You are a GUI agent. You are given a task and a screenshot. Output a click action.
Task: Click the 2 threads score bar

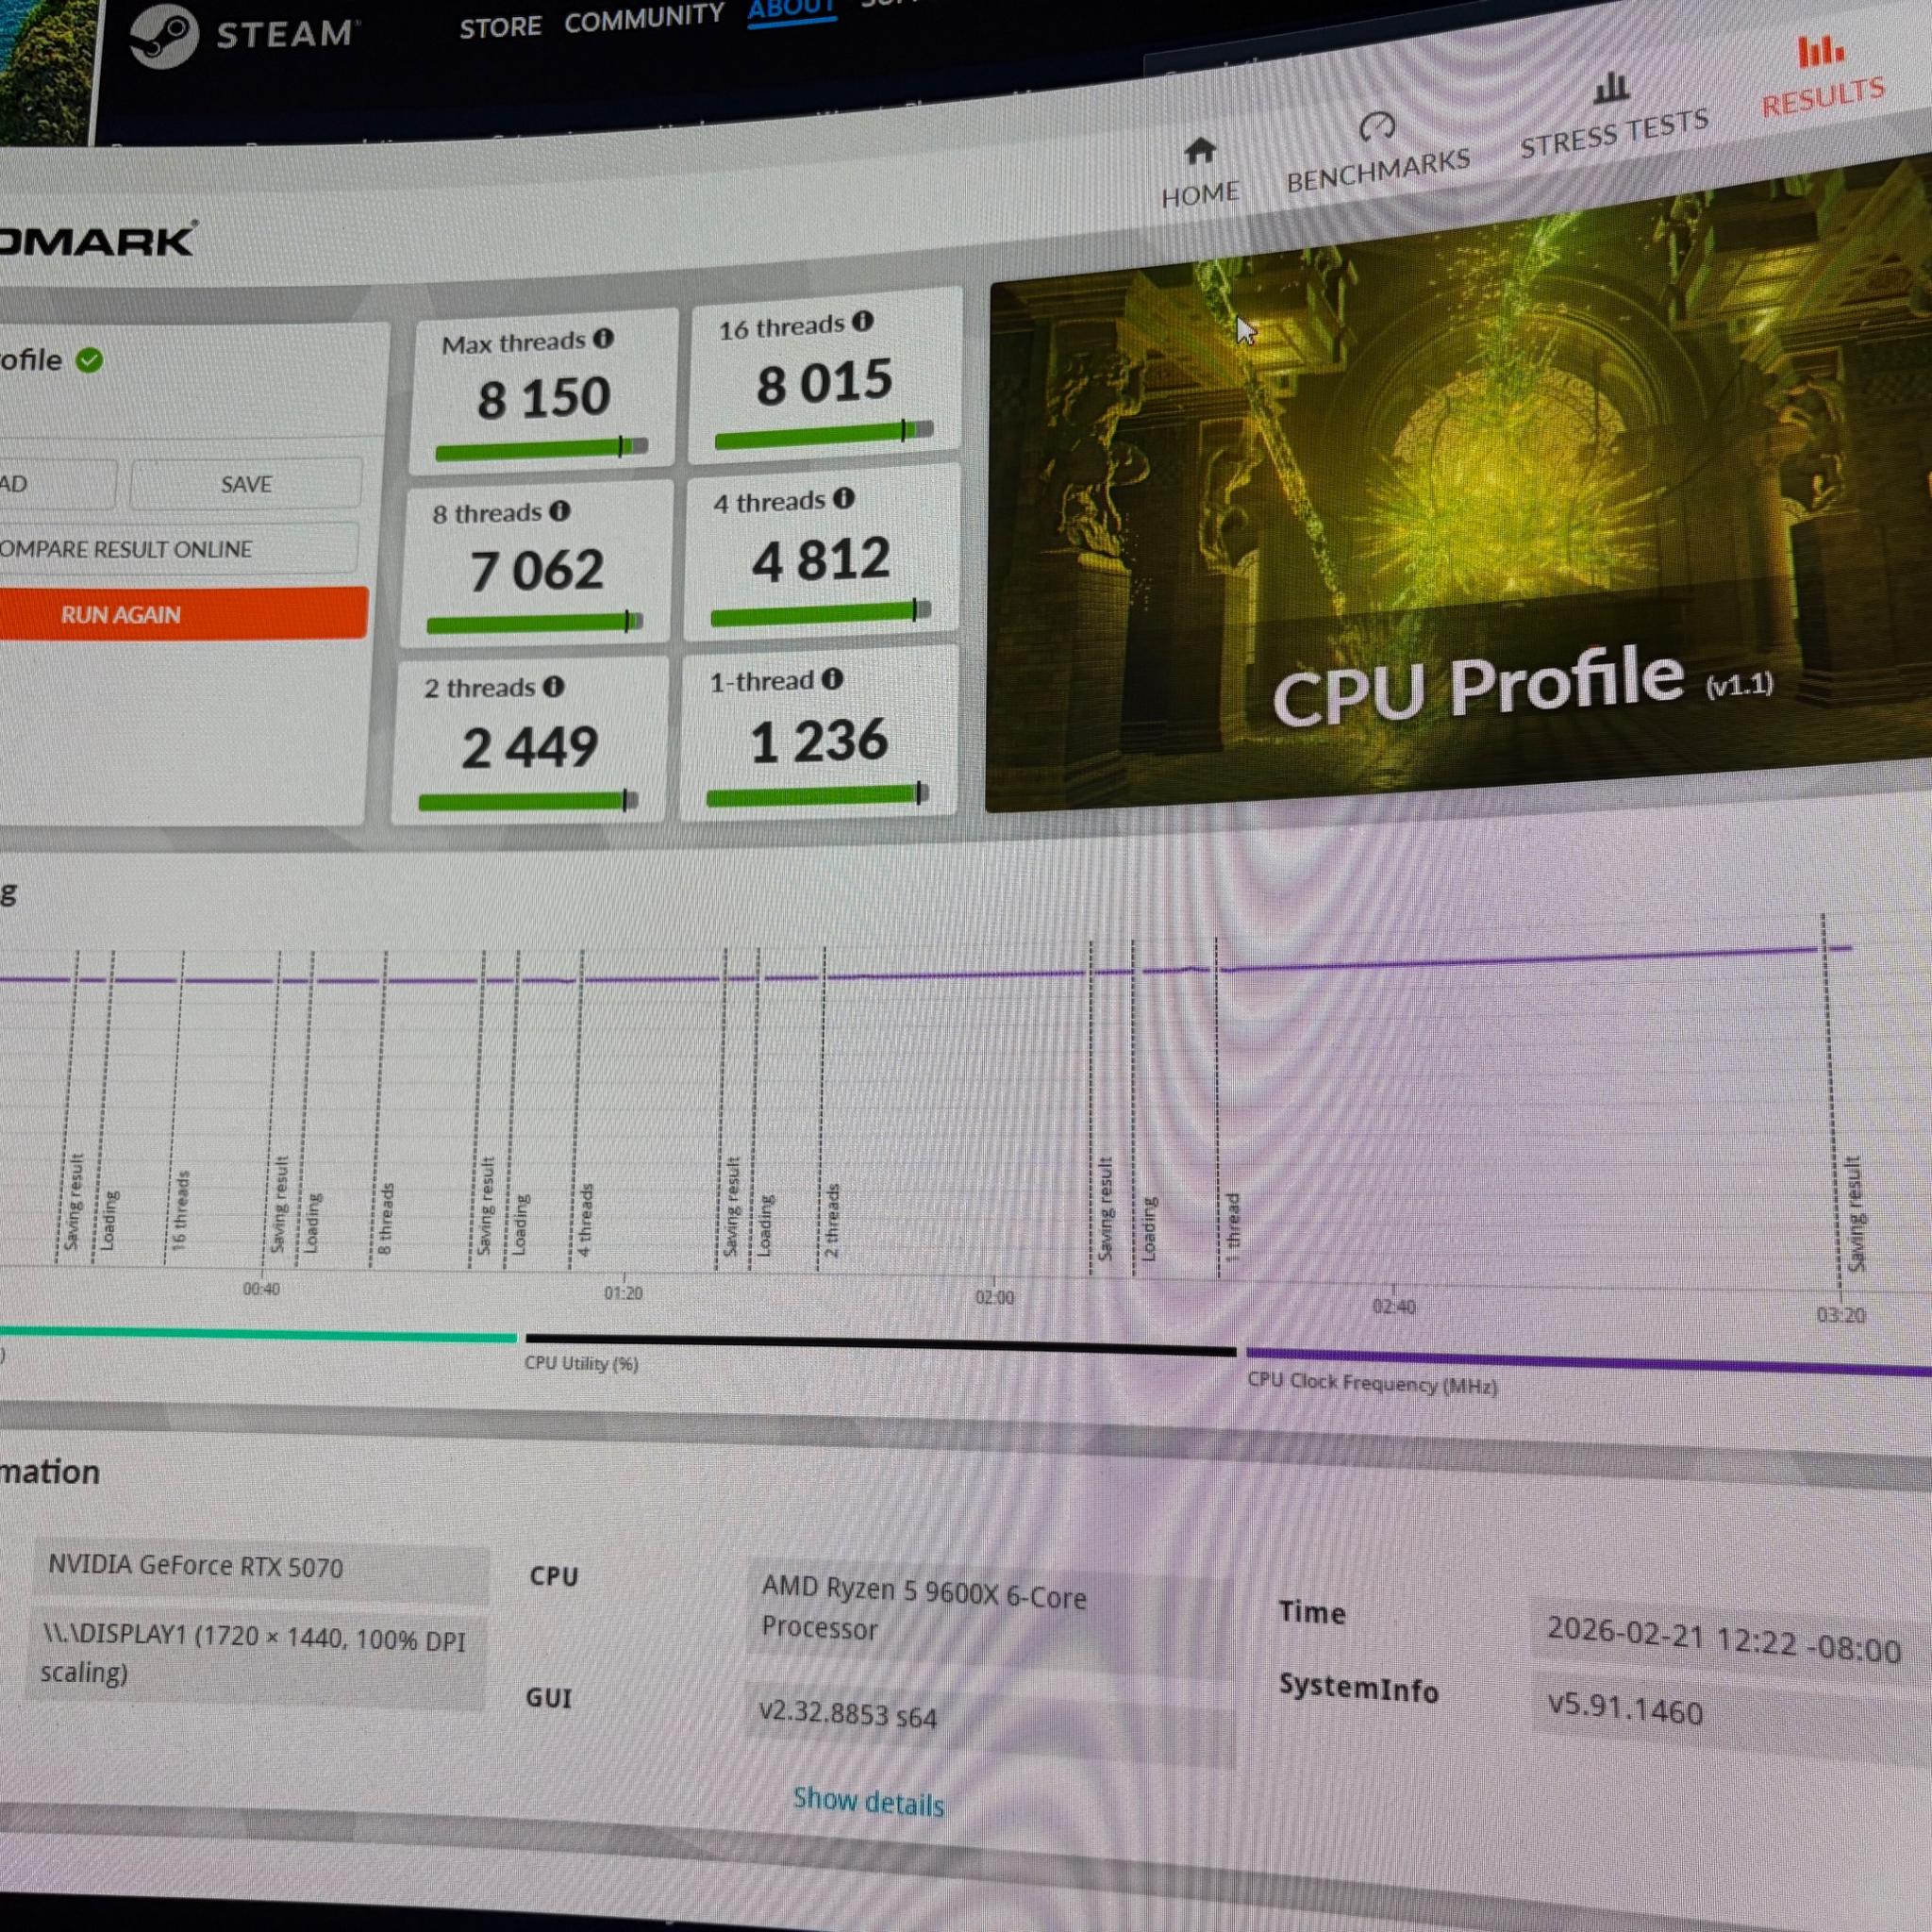click(528, 800)
